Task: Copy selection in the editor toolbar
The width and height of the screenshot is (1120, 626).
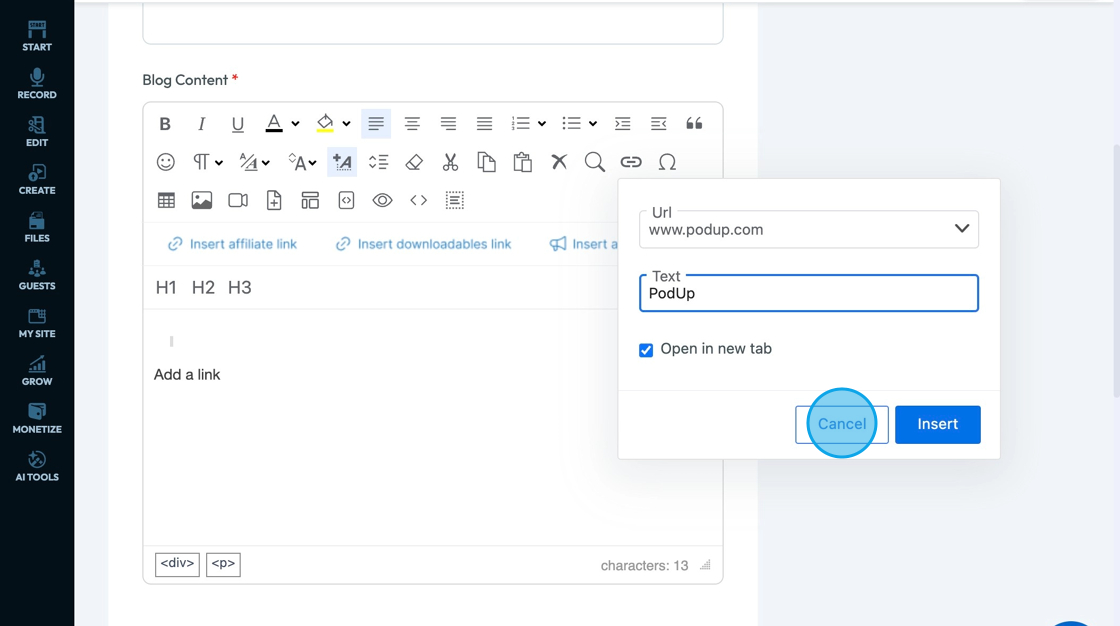Action: (486, 162)
